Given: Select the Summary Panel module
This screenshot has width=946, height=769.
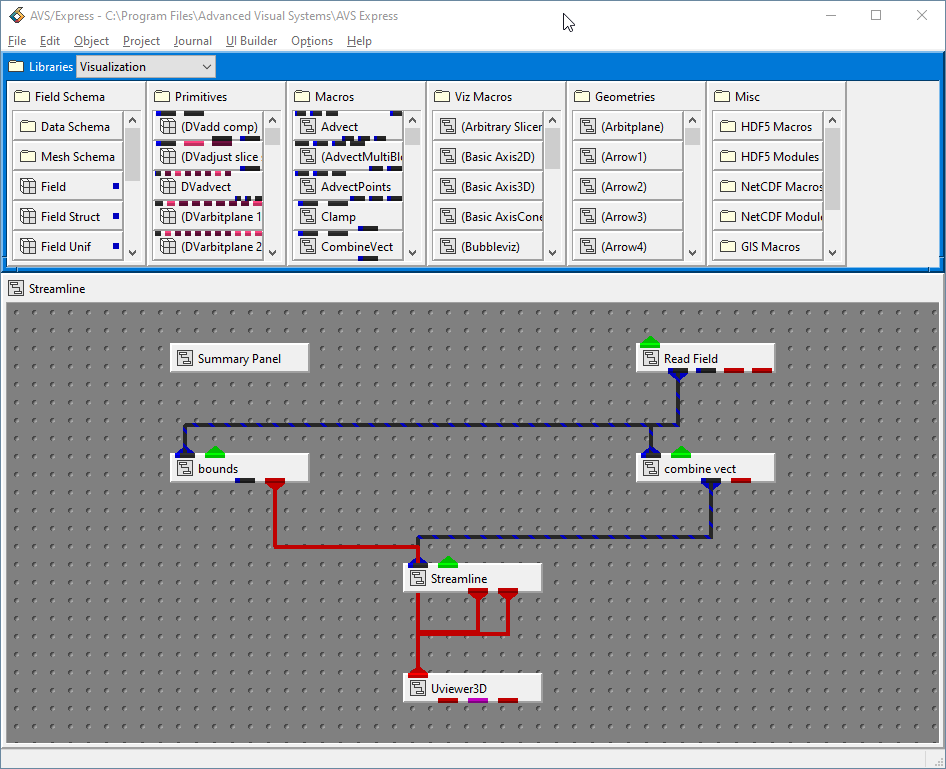Looking at the screenshot, I should point(240,358).
